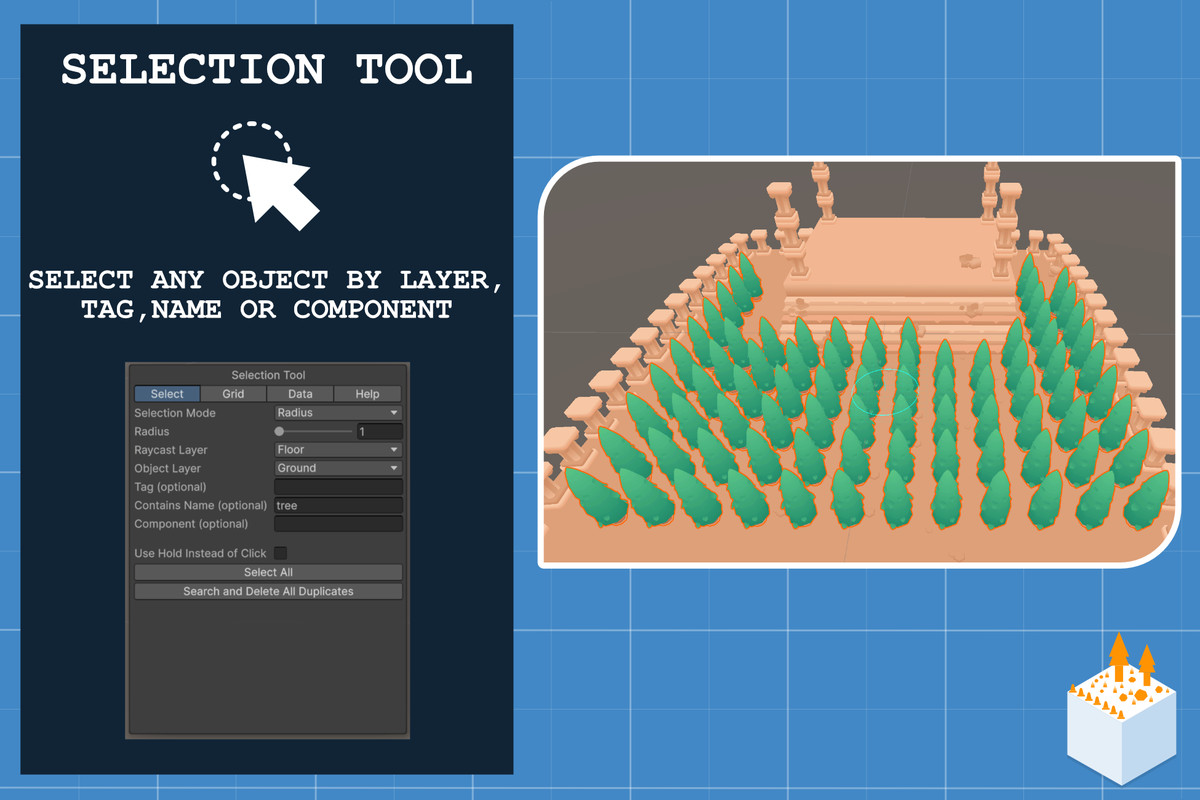Open the Selection Mode dropdown showing Radius
Screen dimensions: 1200x800
coord(337,412)
